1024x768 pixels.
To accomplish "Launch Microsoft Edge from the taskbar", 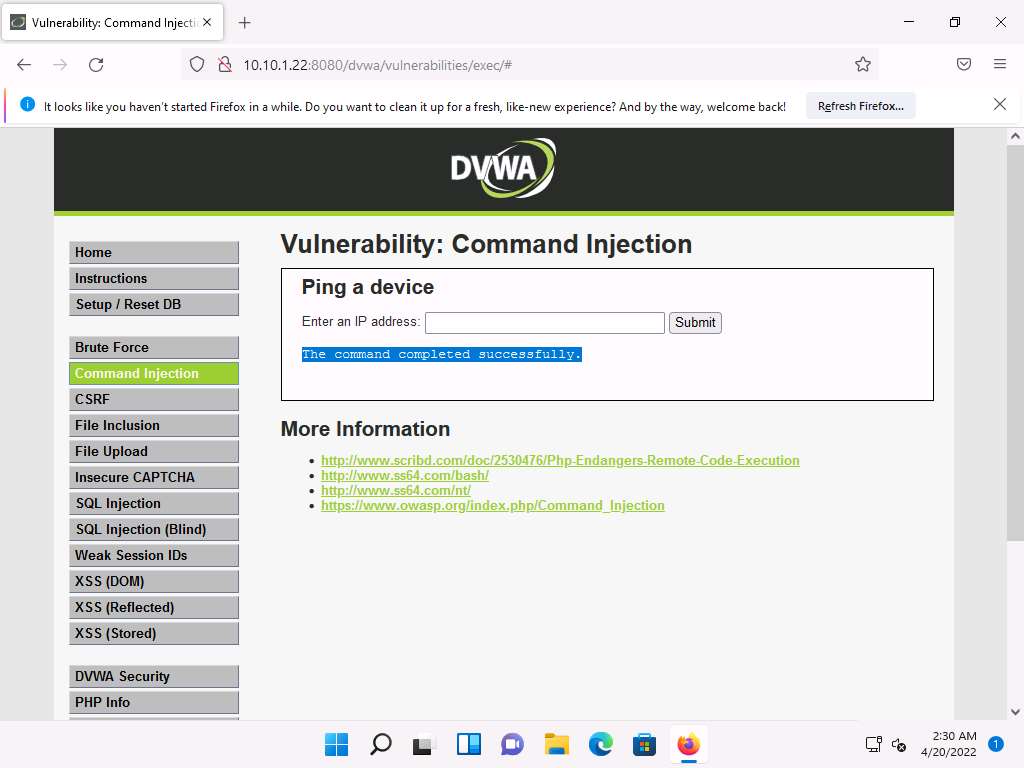I will [x=600, y=744].
